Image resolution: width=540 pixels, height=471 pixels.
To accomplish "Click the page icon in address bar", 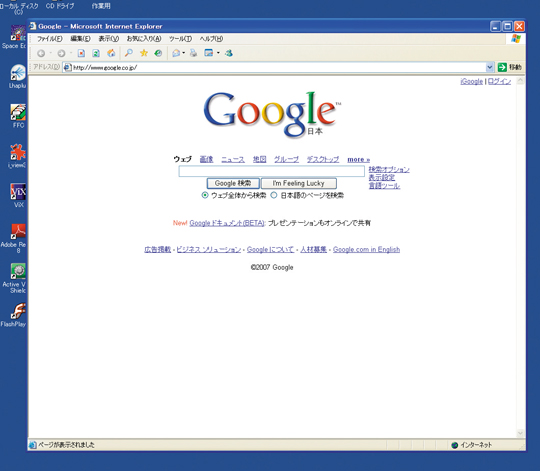I will coord(68,67).
